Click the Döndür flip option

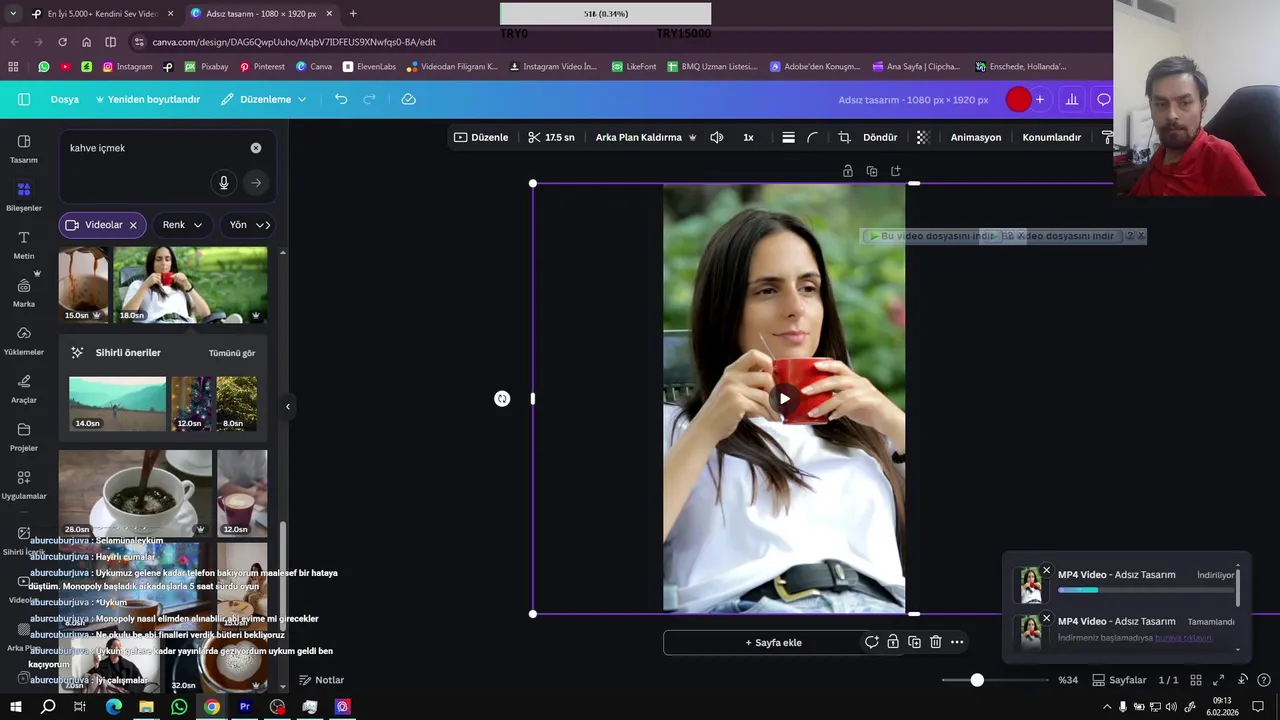[880, 137]
